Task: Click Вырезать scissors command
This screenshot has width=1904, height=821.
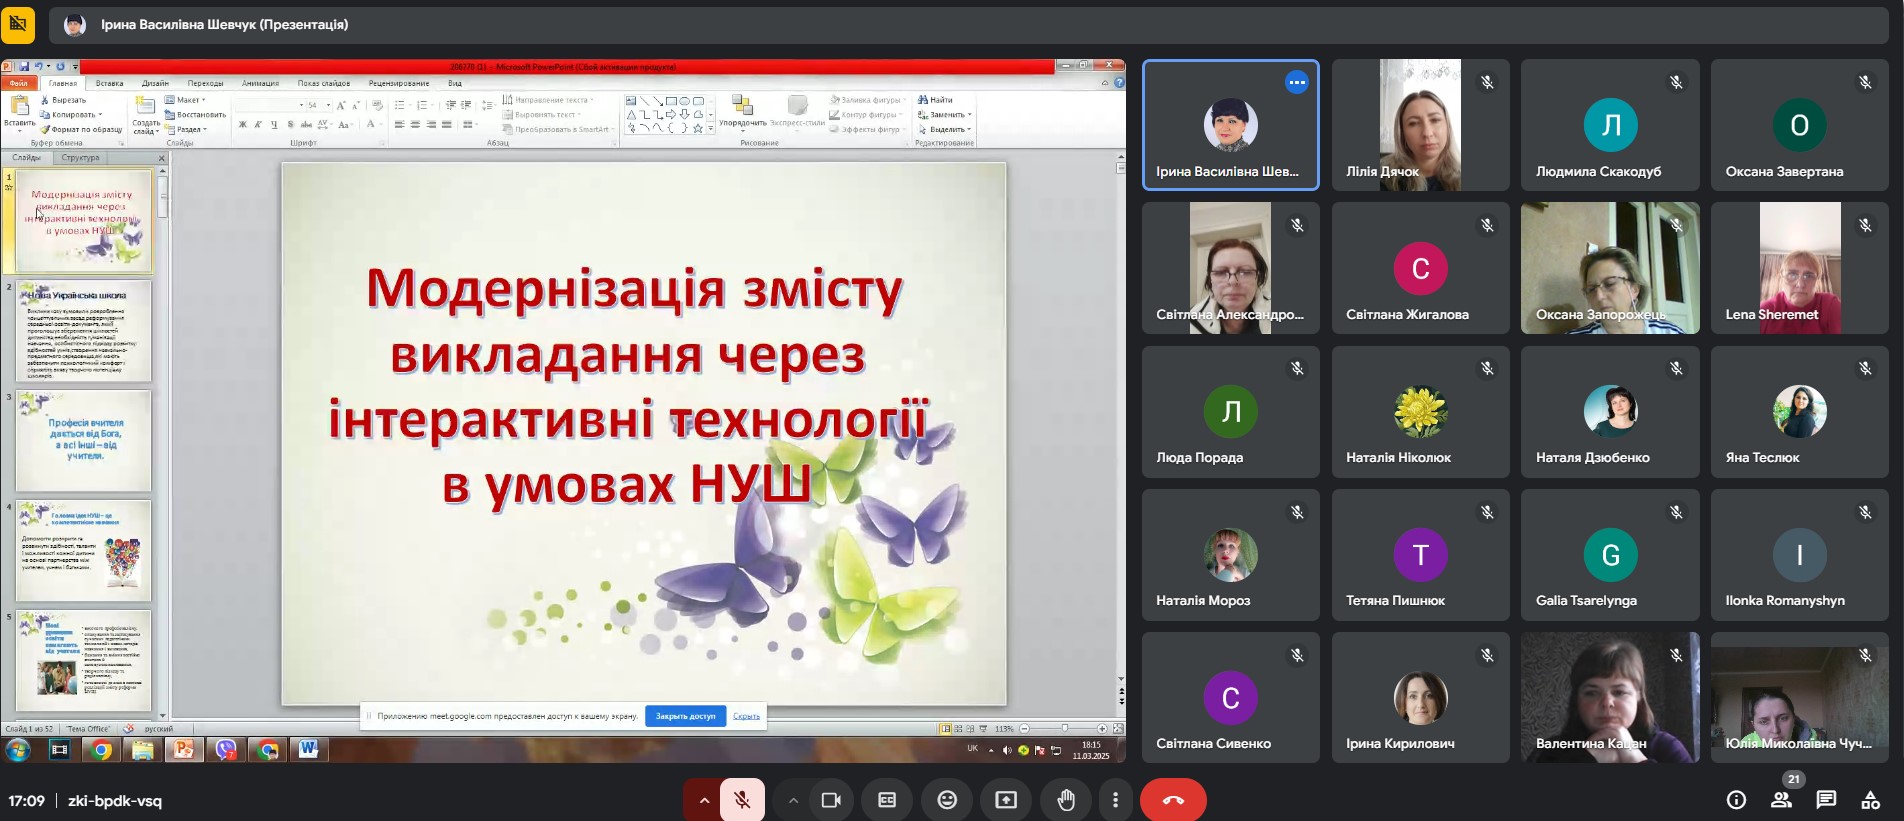Action: tap(63, 100)
